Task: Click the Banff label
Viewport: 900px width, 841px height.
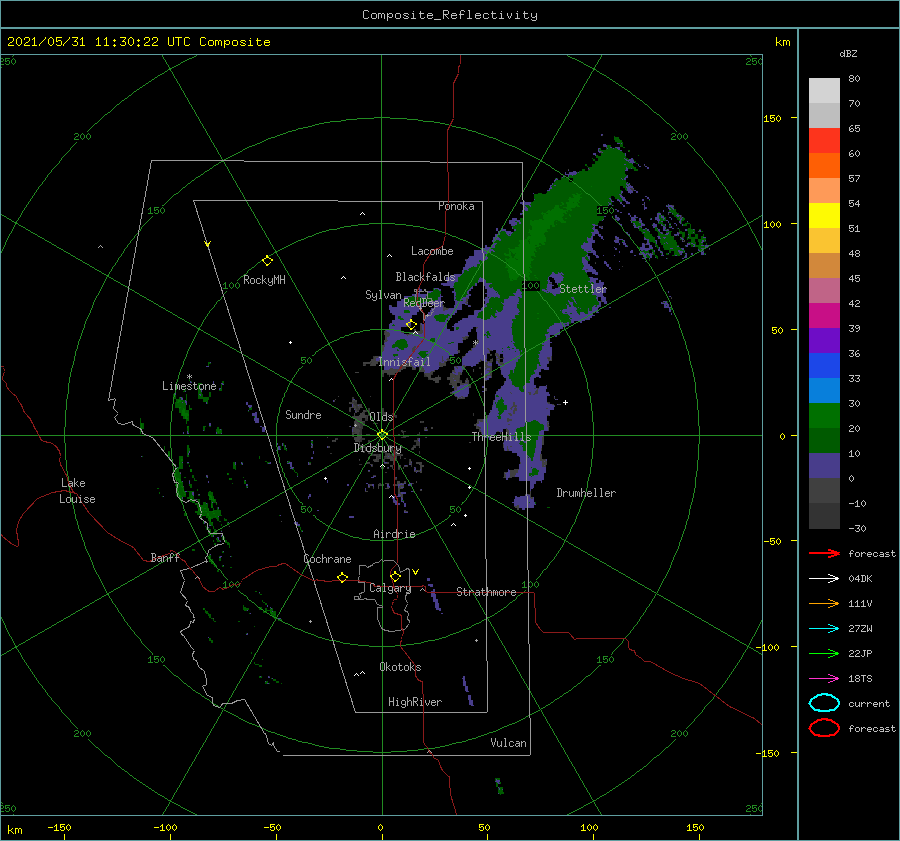Action: point(165,557)
